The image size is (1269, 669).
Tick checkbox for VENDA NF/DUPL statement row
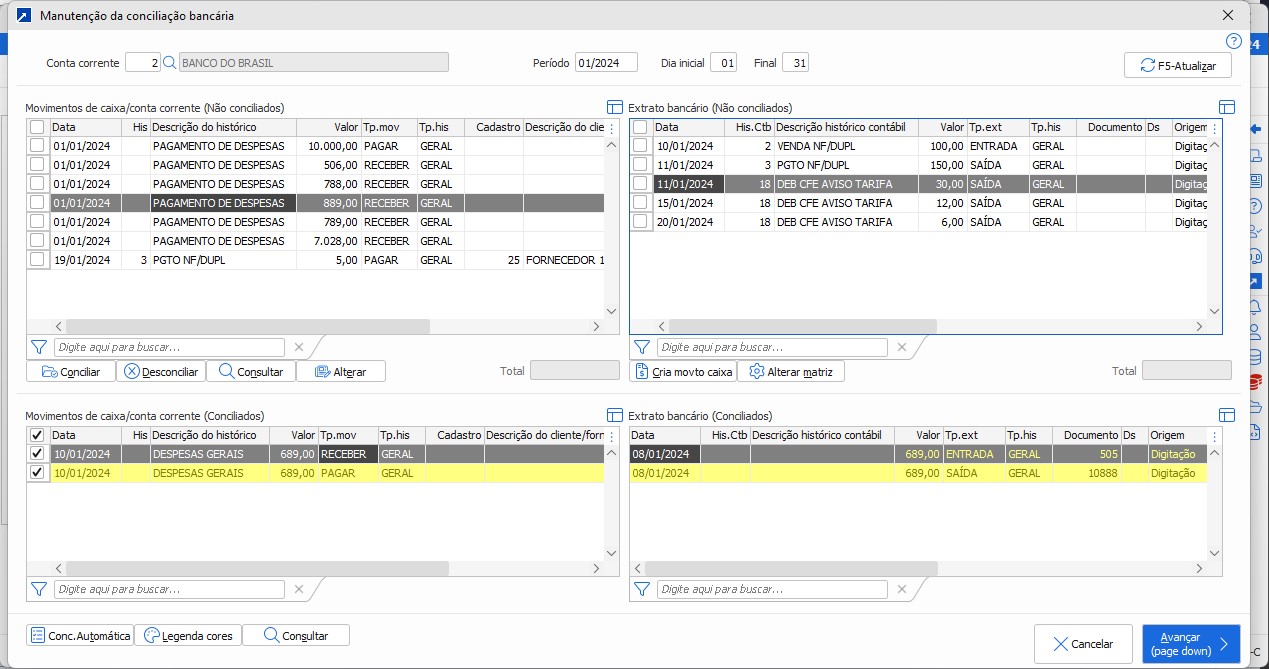tap(640, 146)
